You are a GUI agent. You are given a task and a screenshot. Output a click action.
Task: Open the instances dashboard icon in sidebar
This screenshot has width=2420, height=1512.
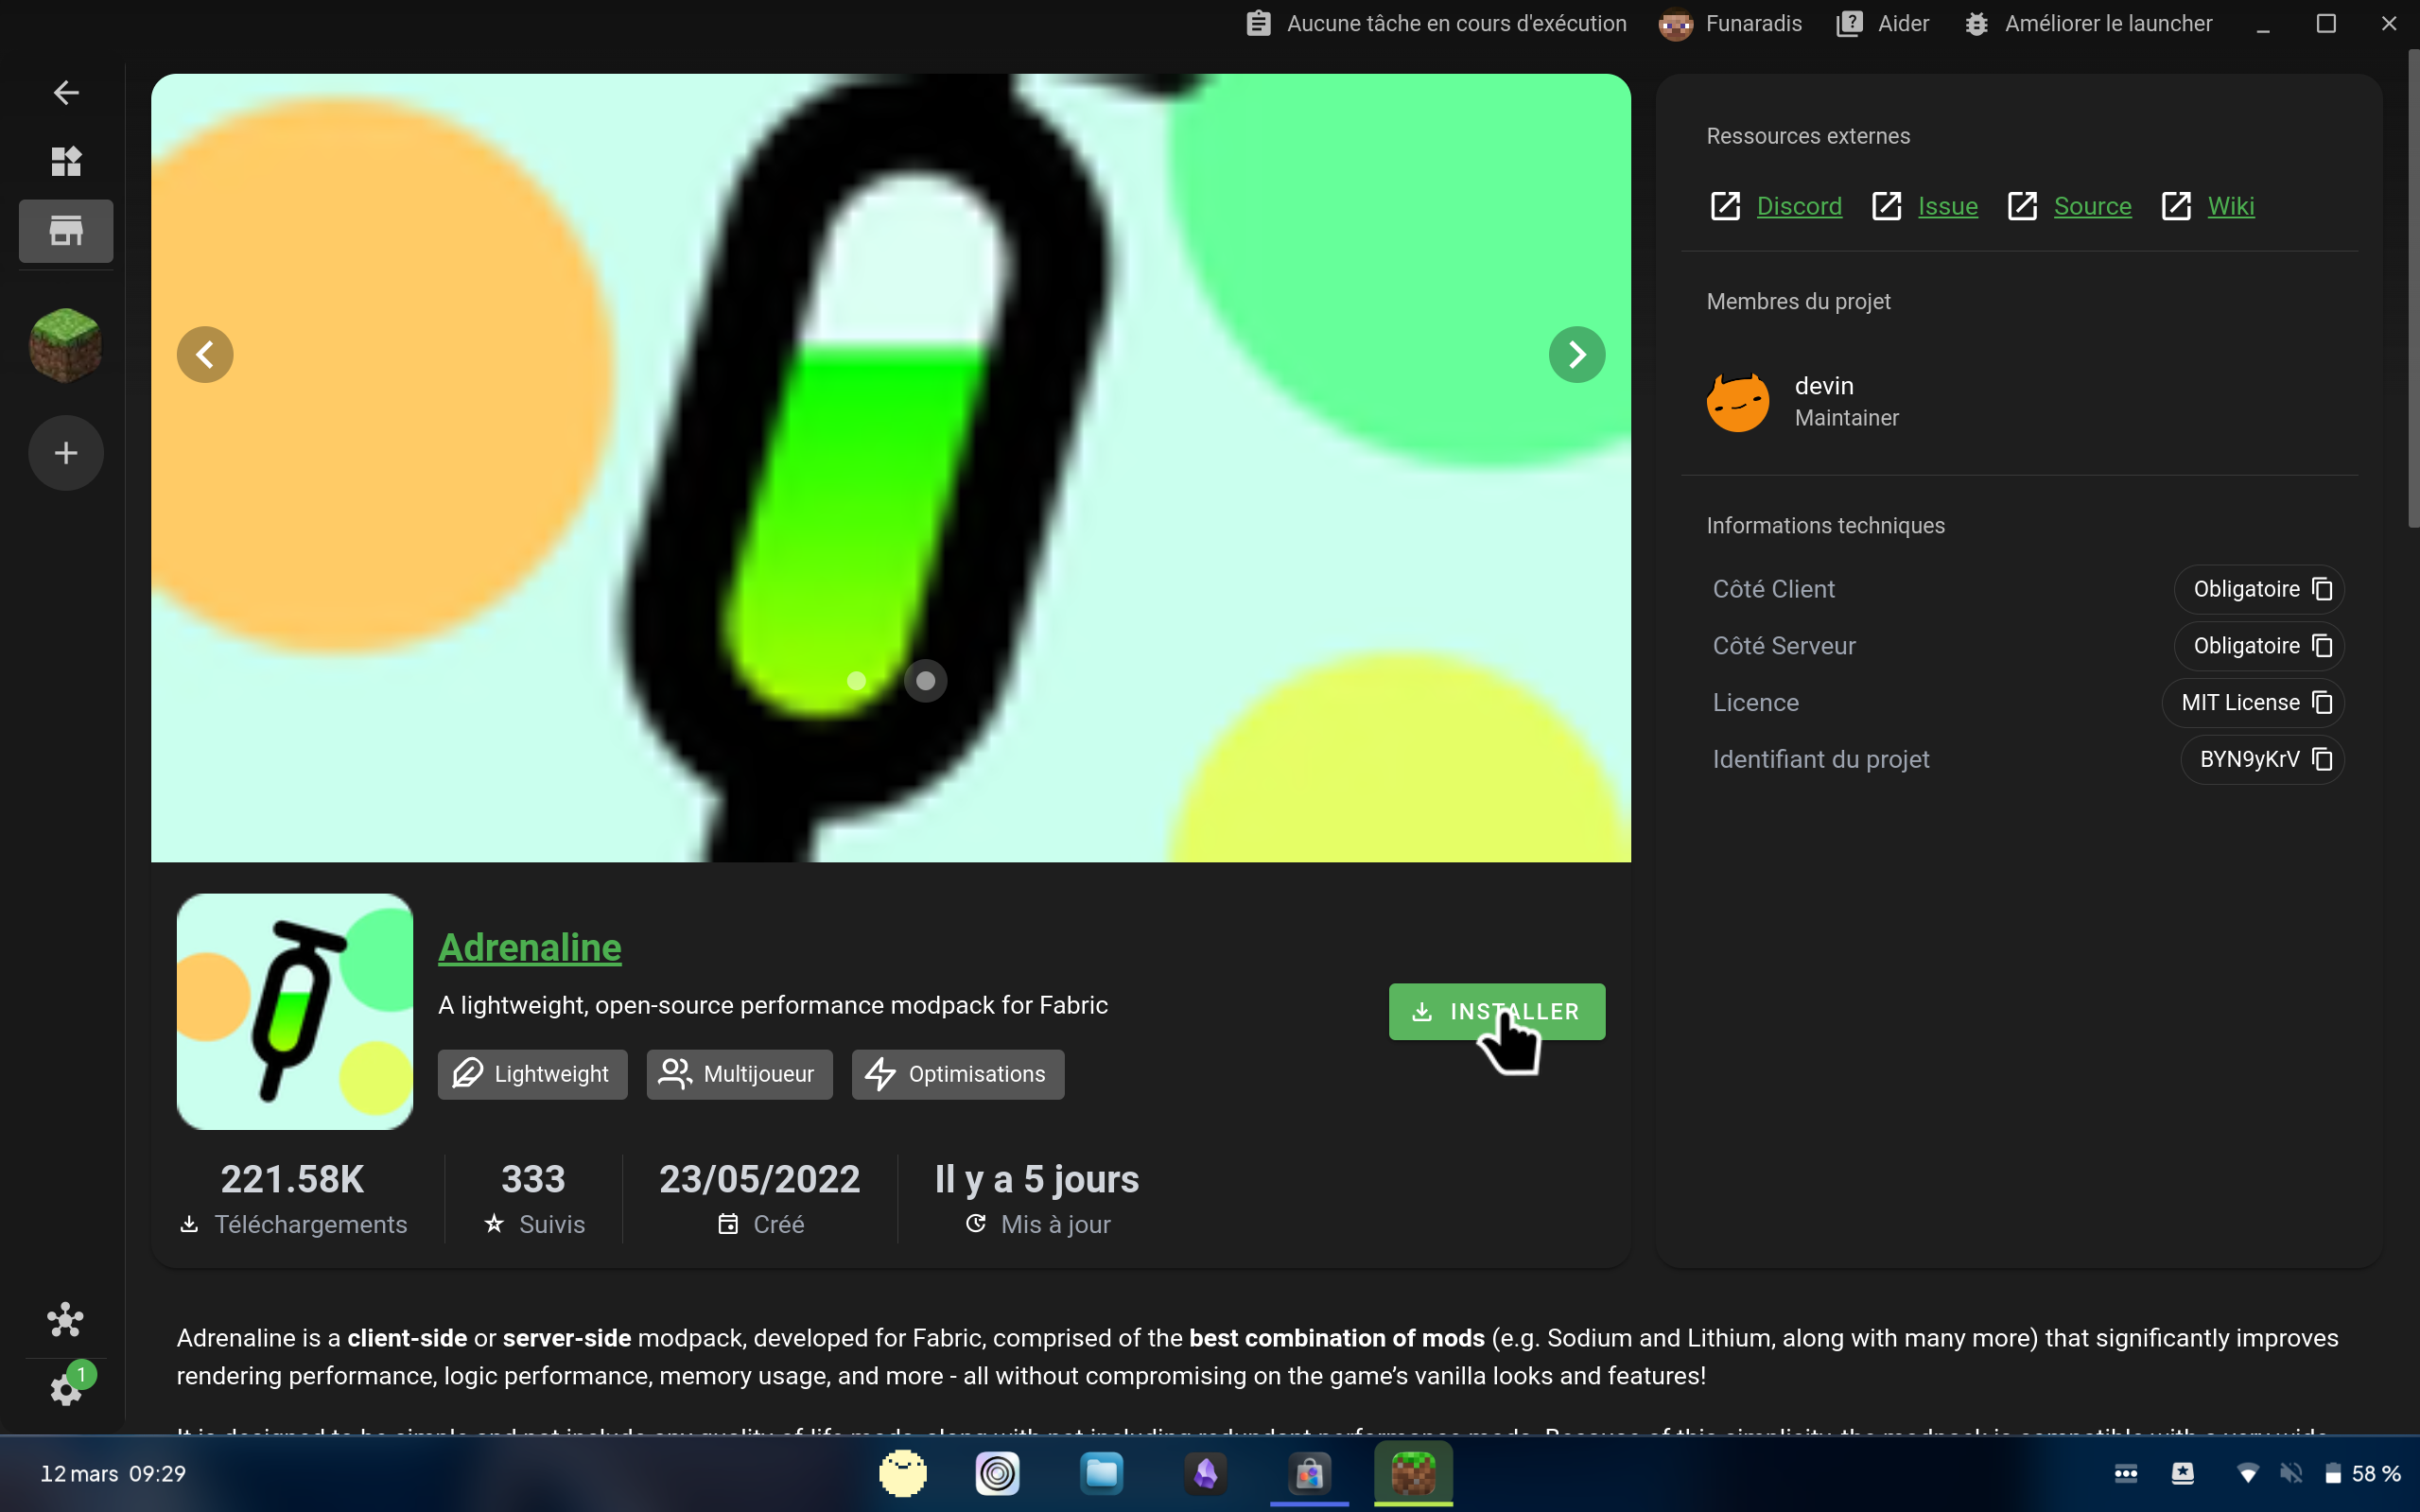coord(66,161)
